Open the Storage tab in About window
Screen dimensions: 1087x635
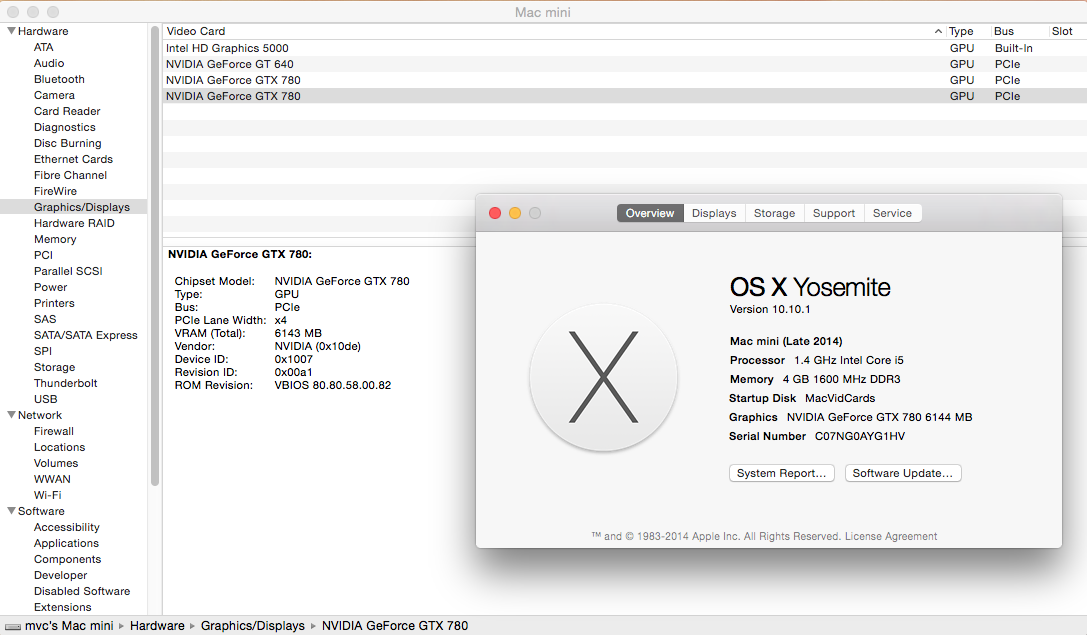[x=774, y=214]
